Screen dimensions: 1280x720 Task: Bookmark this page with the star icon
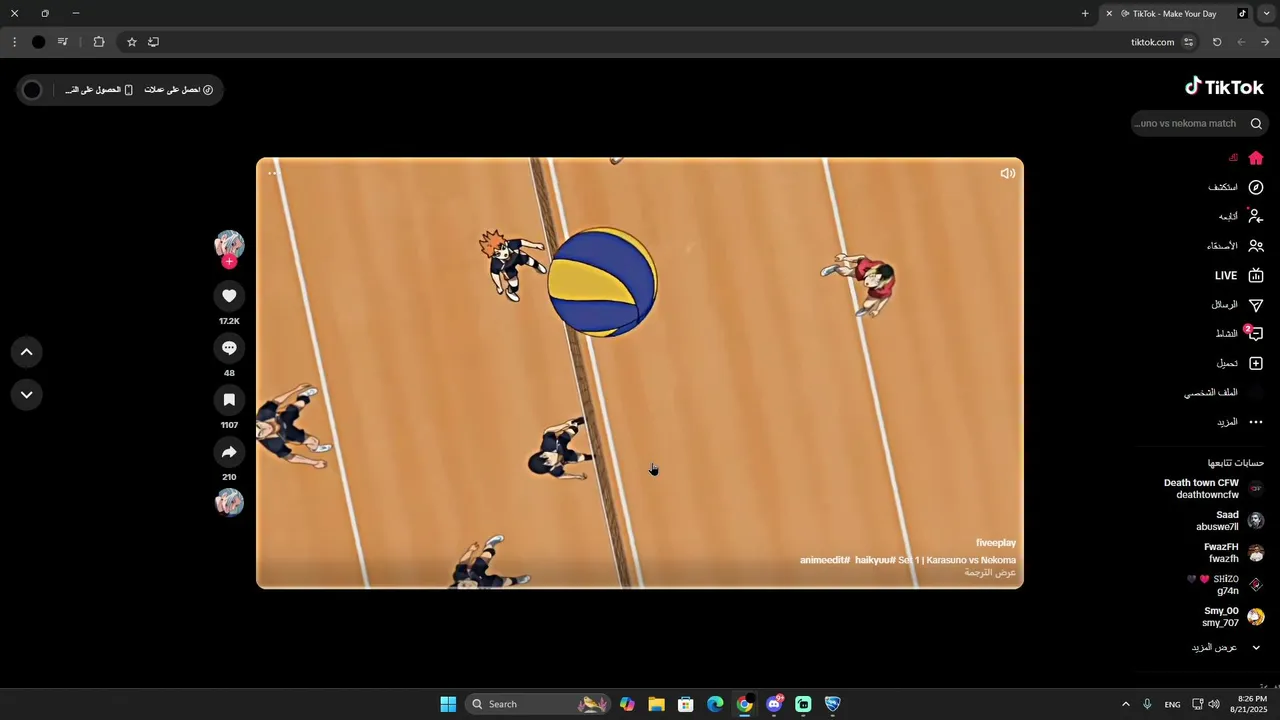click(x=131, y=42)
